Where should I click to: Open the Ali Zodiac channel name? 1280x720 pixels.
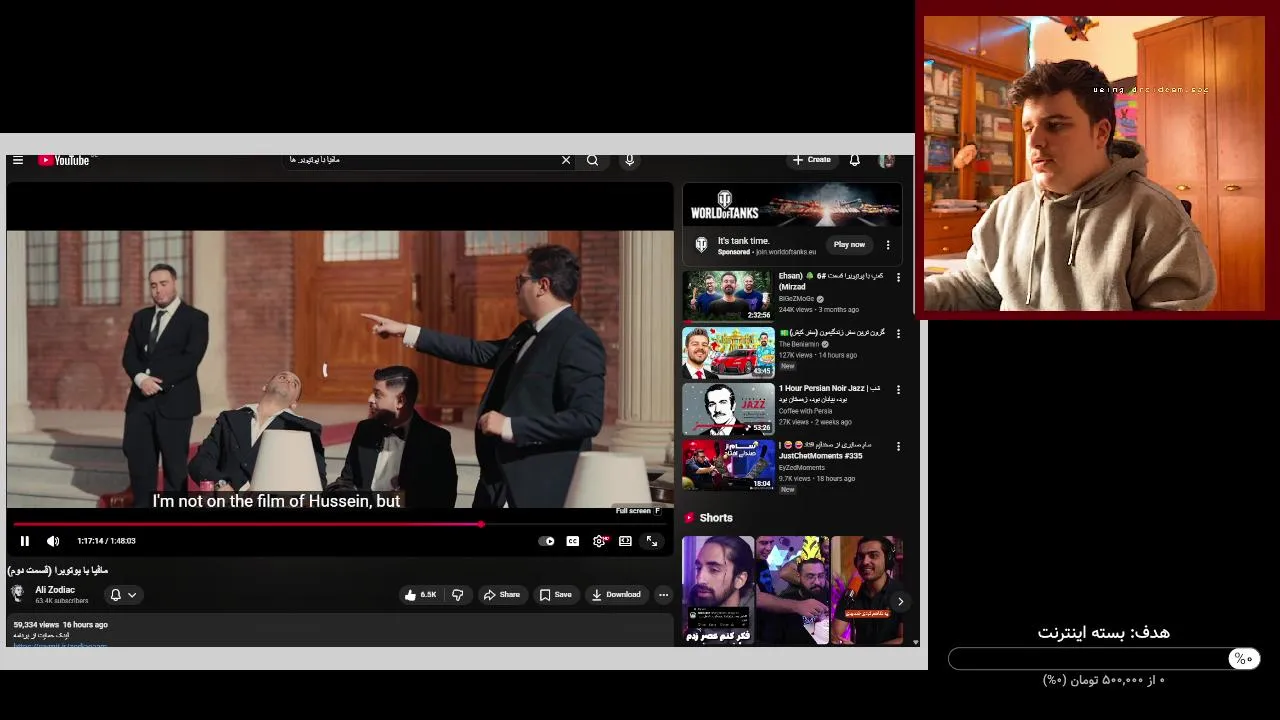tap(55, 590)
